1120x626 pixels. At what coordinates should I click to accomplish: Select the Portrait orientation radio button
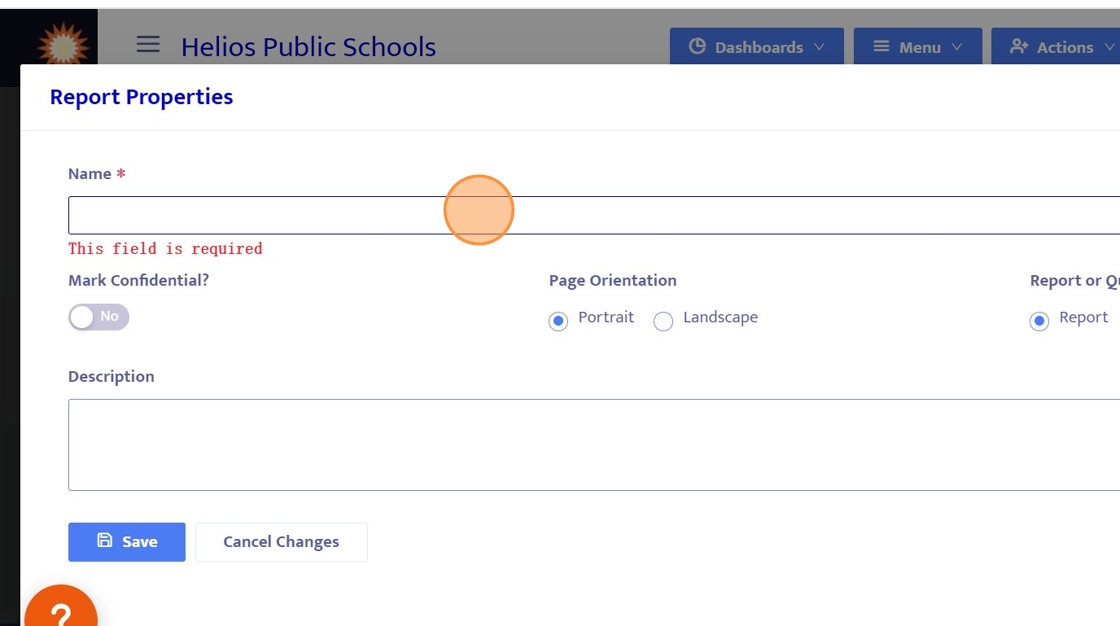(x=558, y=321)
